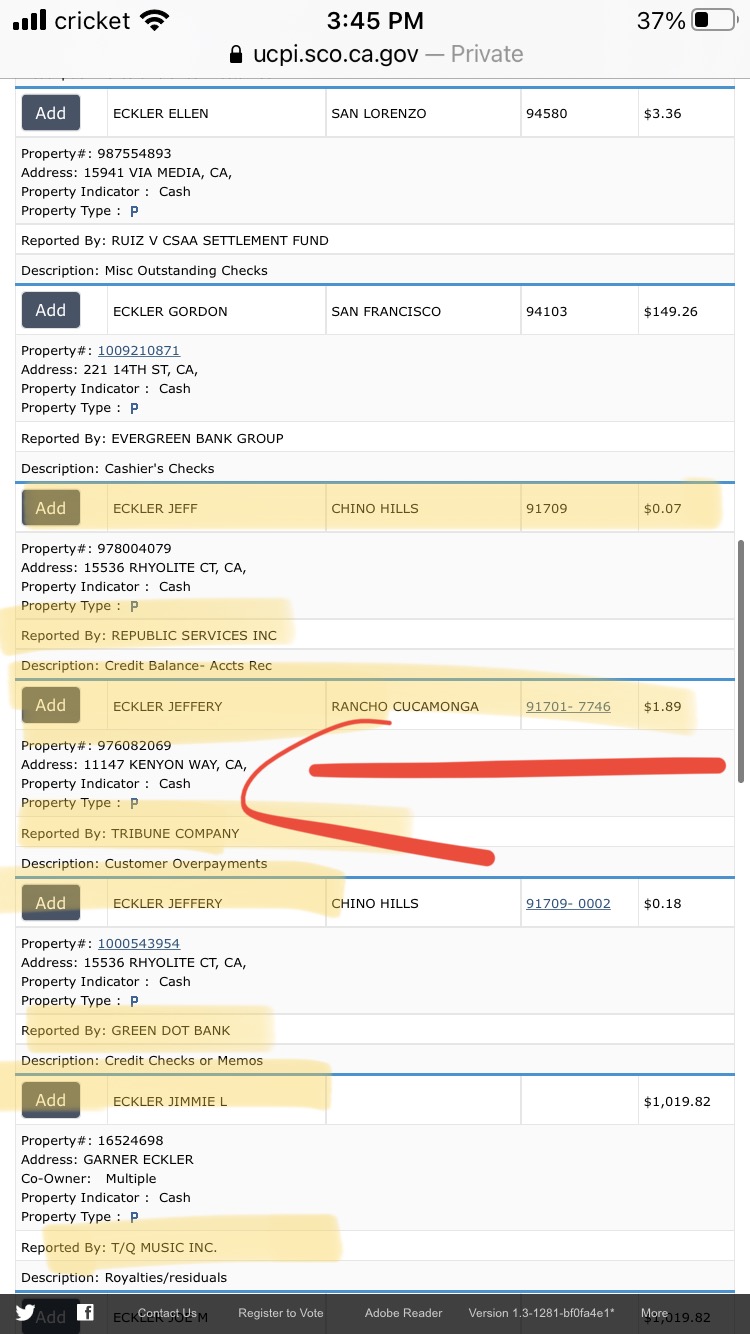Add ECKLER JEFFERY Chino Hills property
This screenshot has height=1334, width=750.
[x=51, y=903]
